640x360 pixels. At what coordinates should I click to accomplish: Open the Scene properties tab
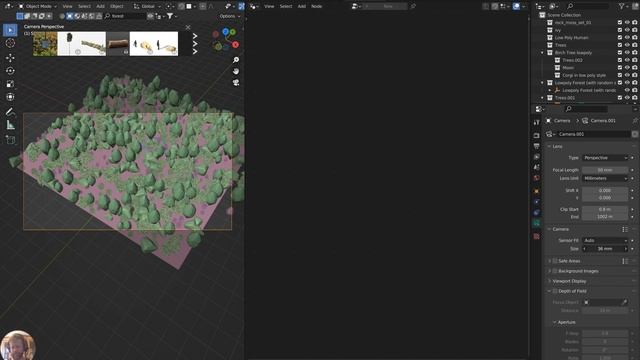coord(536,167)
